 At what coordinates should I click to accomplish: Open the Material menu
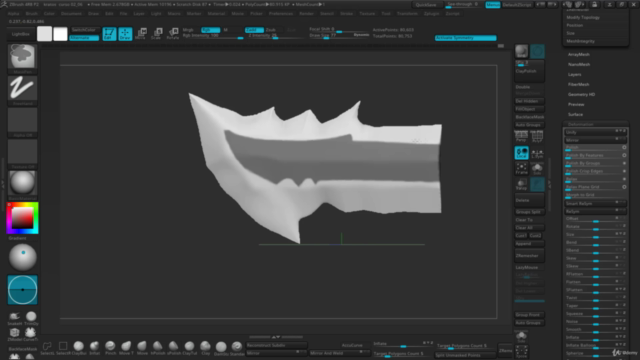pyautogui.click(x=216, y=13)
